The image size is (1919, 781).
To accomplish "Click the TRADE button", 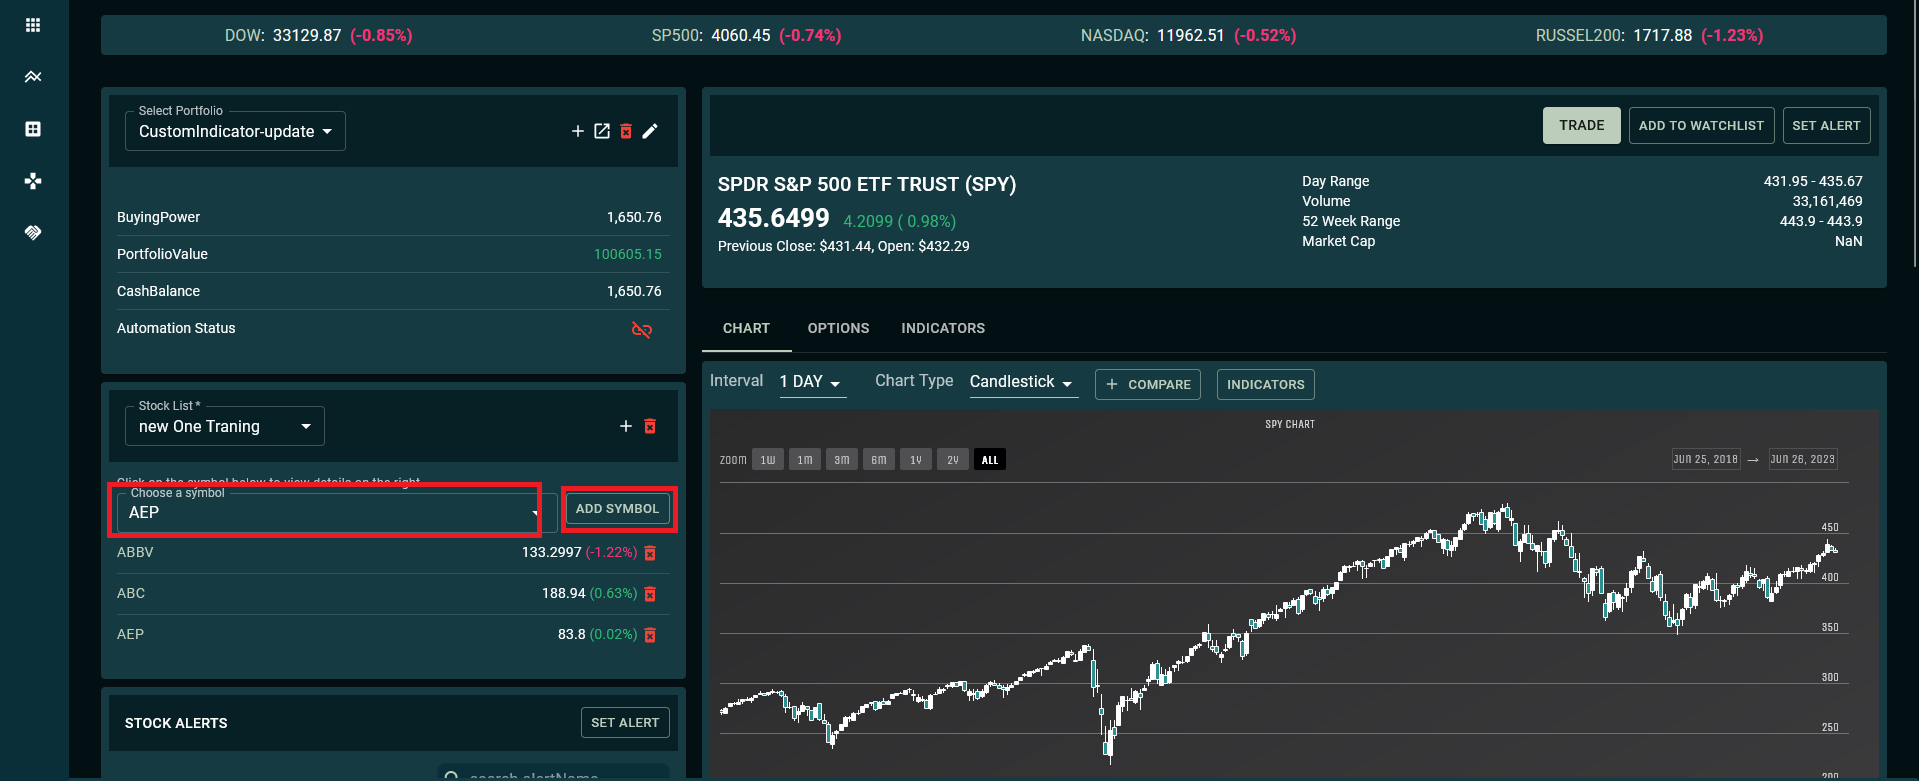I will coord(1581,125).
